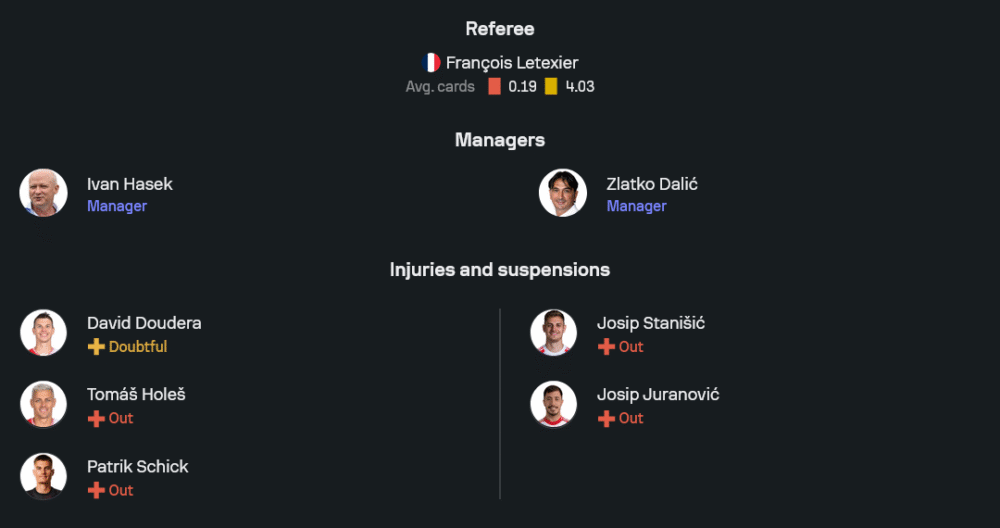Click David Doudera's doubtful status cross icon
Image resolution: width=1000 pixels, height=528 pixels.
96,347
